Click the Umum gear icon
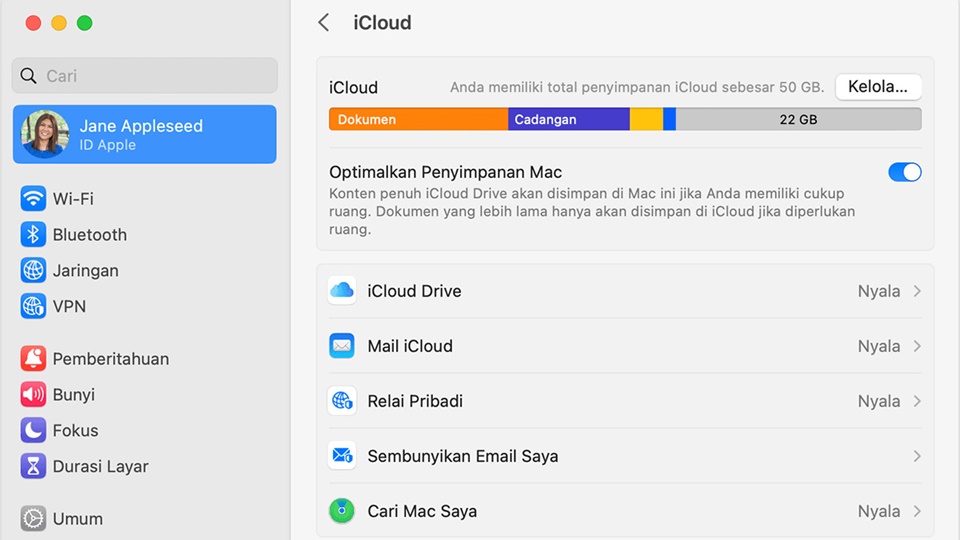This screenshot has width=960, height=540. [33, 519]
